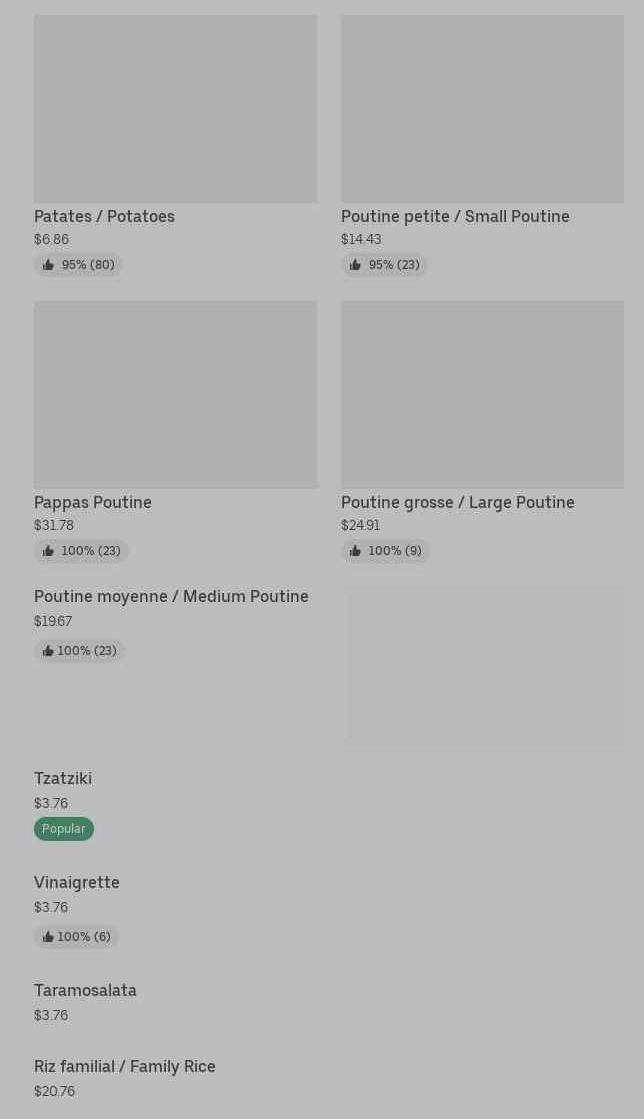644x1119 pixels.
Task: Click the thumbs-up icon under Vinaigrette
Action: (x=48, y=937)
